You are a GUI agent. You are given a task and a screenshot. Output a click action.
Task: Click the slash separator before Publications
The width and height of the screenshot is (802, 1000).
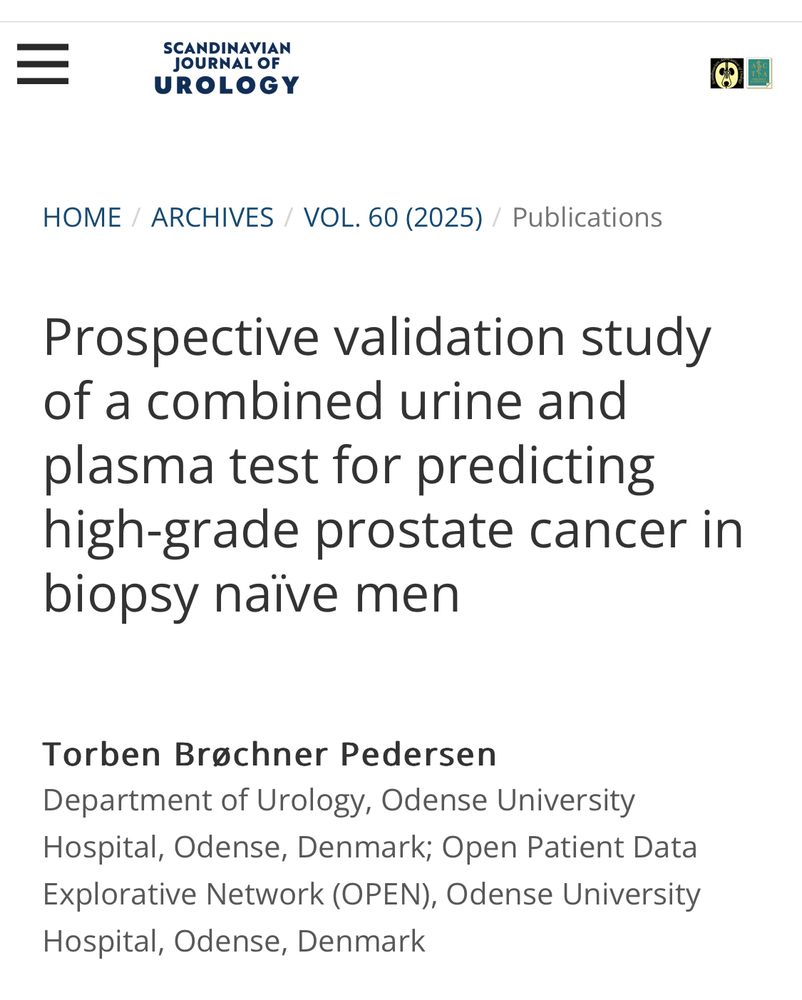pyautogui.click(x=498, y=217)
